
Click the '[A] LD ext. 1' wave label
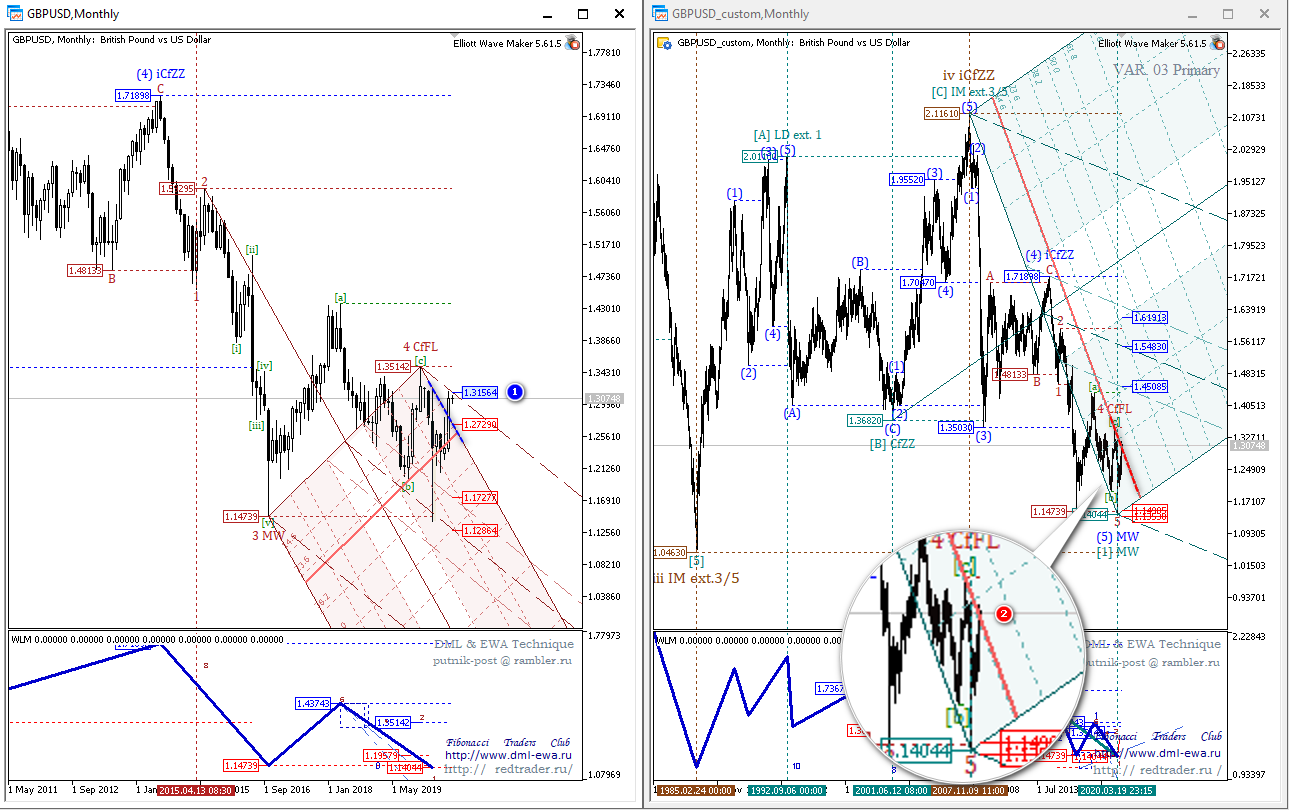pyautogui.click(x=787, y=135)
